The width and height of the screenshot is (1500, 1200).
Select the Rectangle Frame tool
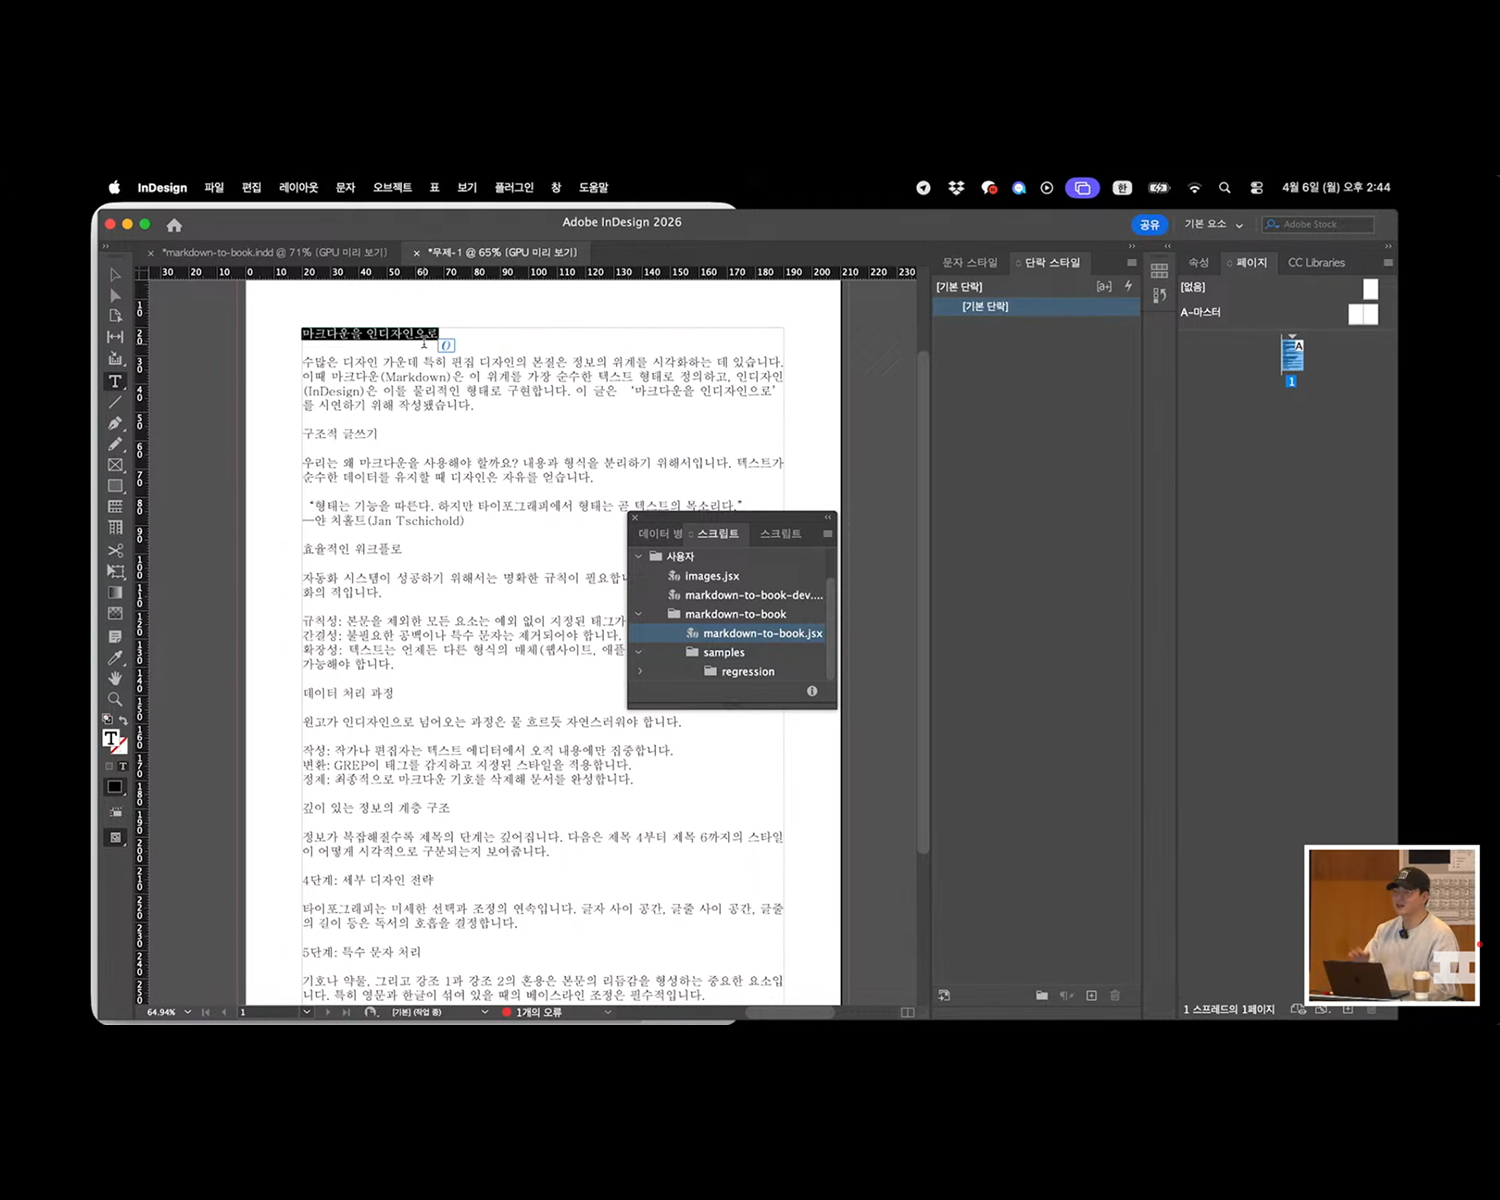point(115,465)
